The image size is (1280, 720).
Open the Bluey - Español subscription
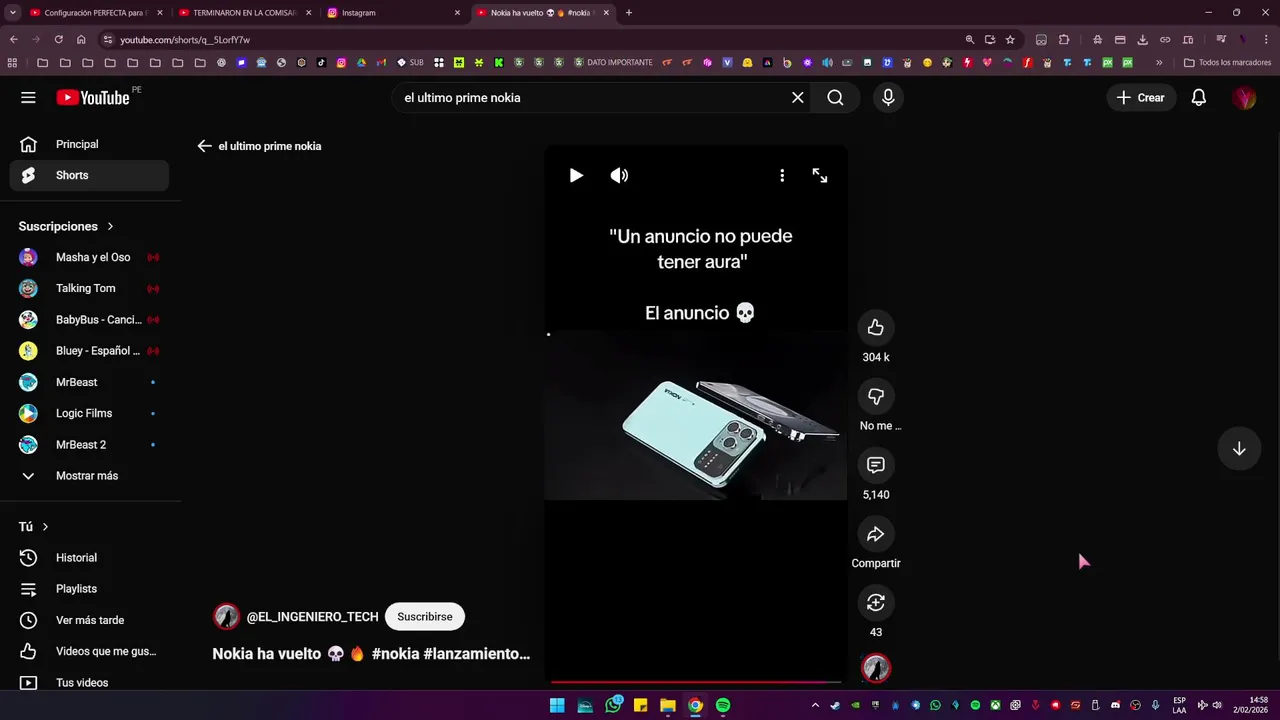[x=89, y=351]
